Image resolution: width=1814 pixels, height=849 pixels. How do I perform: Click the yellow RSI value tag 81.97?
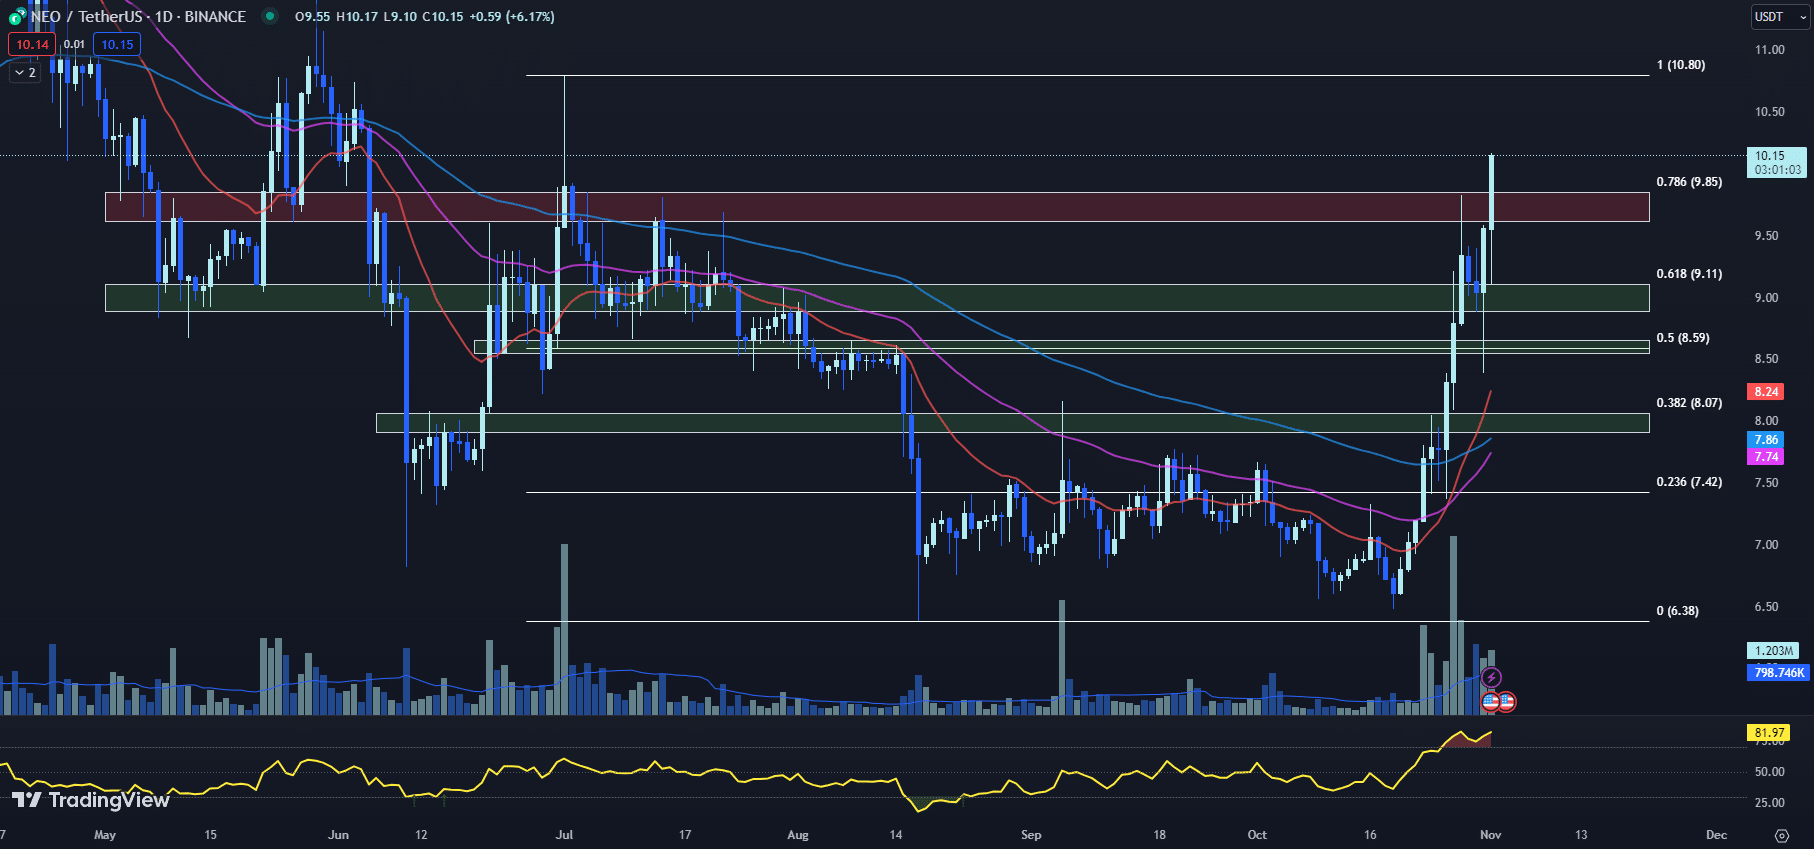tap(1769, 733)
